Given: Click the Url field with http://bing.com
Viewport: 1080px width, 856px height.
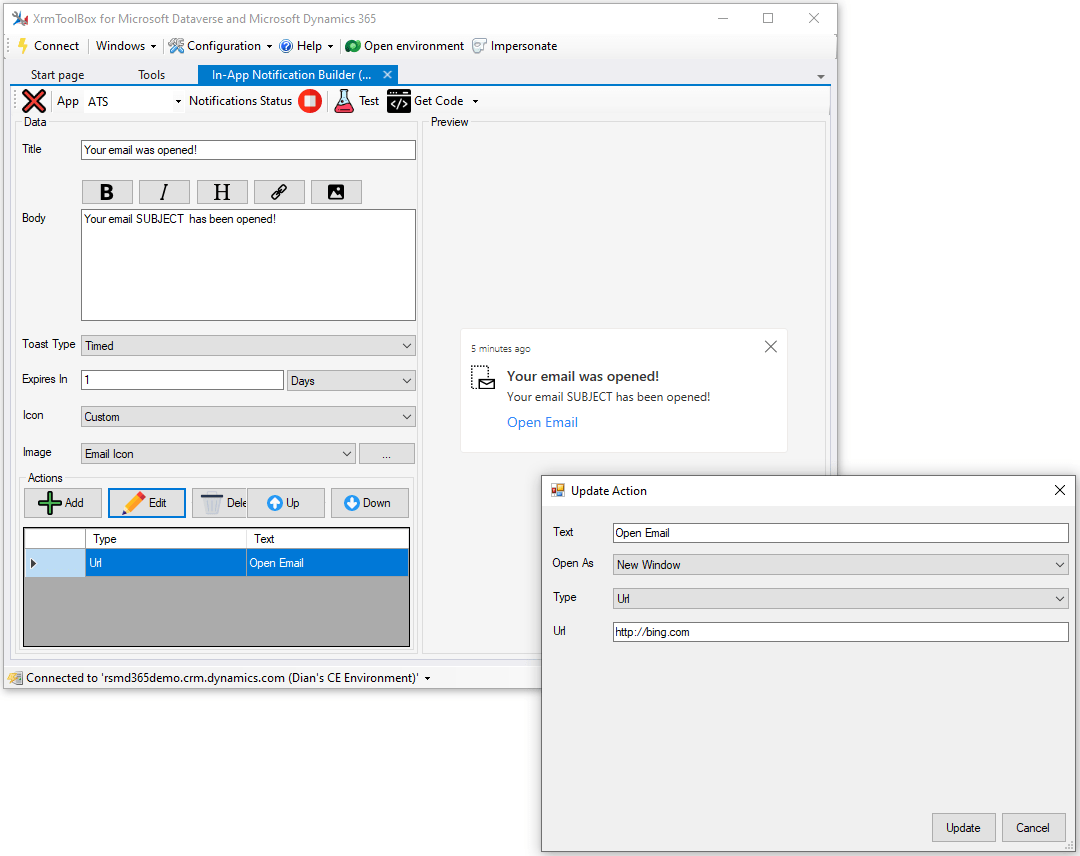Looking at the screenshot, I should pyautogui.click(x=841, y=632).
